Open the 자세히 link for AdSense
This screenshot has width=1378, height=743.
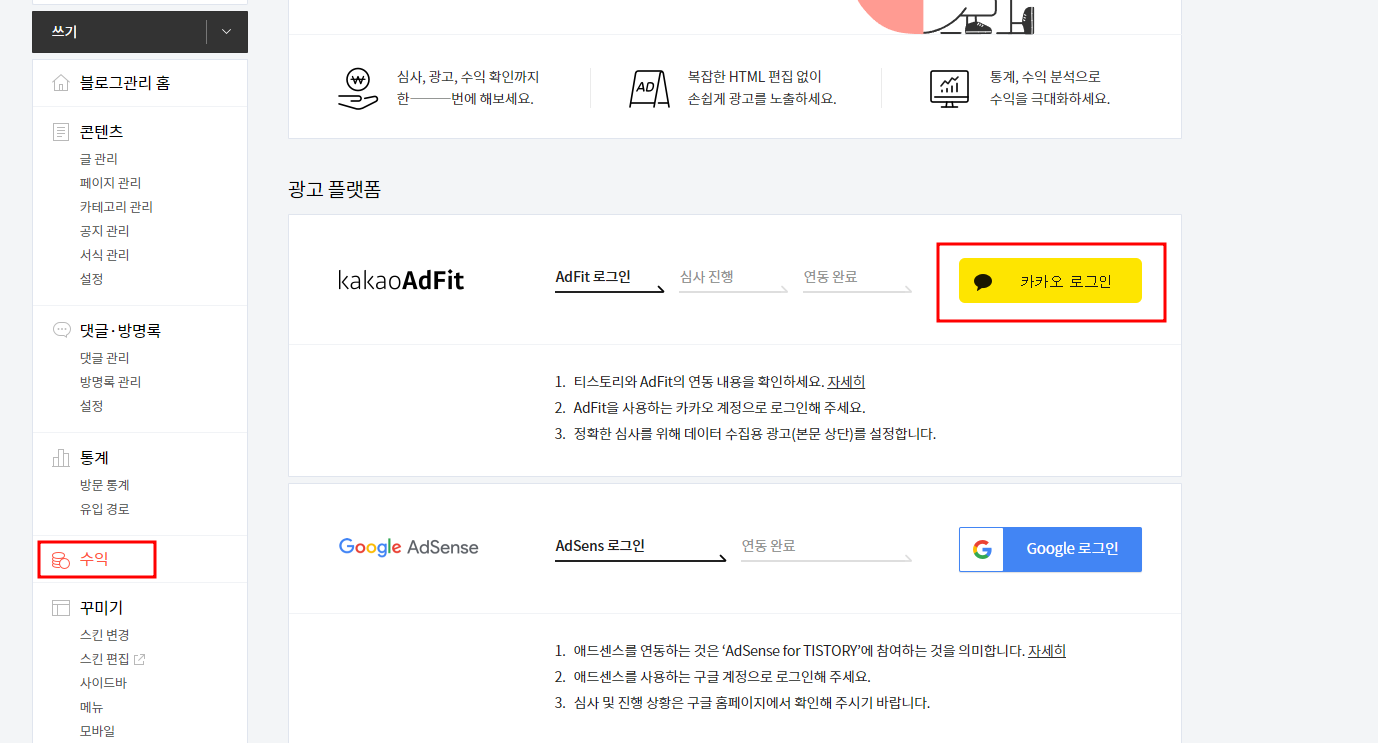pos(1047,651)
